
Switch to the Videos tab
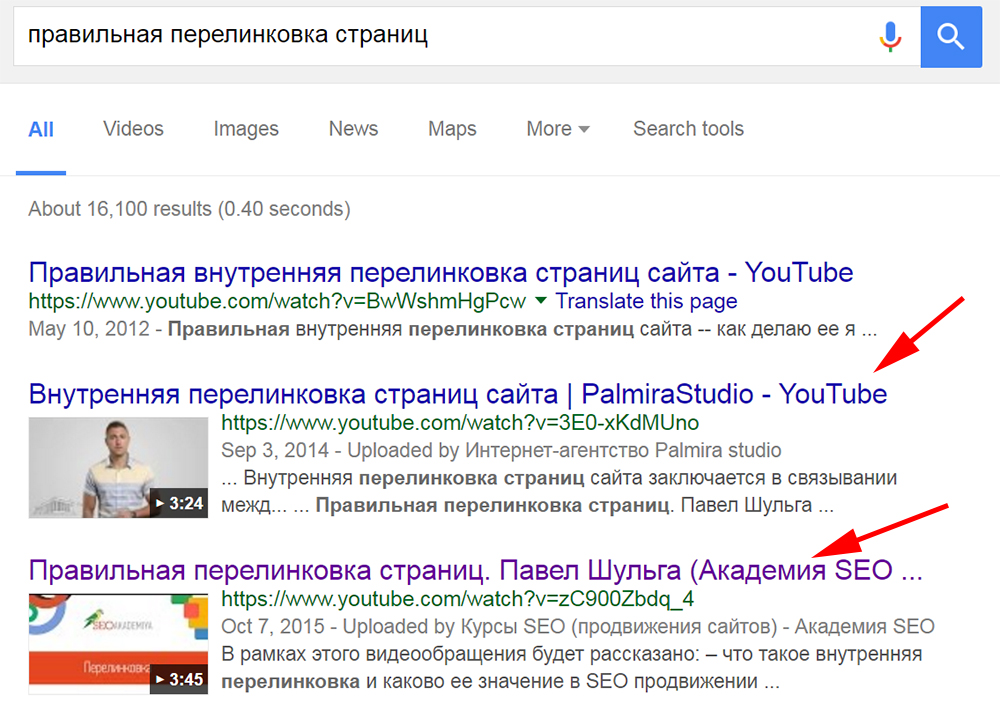(133, 129)
